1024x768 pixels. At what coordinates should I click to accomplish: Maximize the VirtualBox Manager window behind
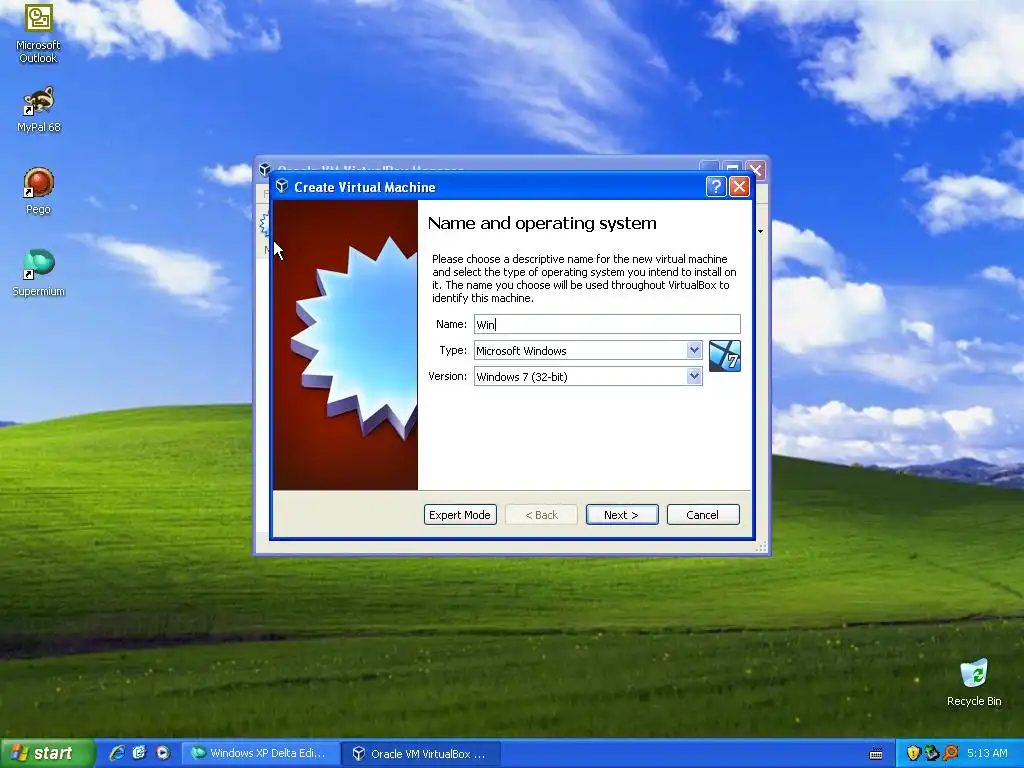coord(732,169)
